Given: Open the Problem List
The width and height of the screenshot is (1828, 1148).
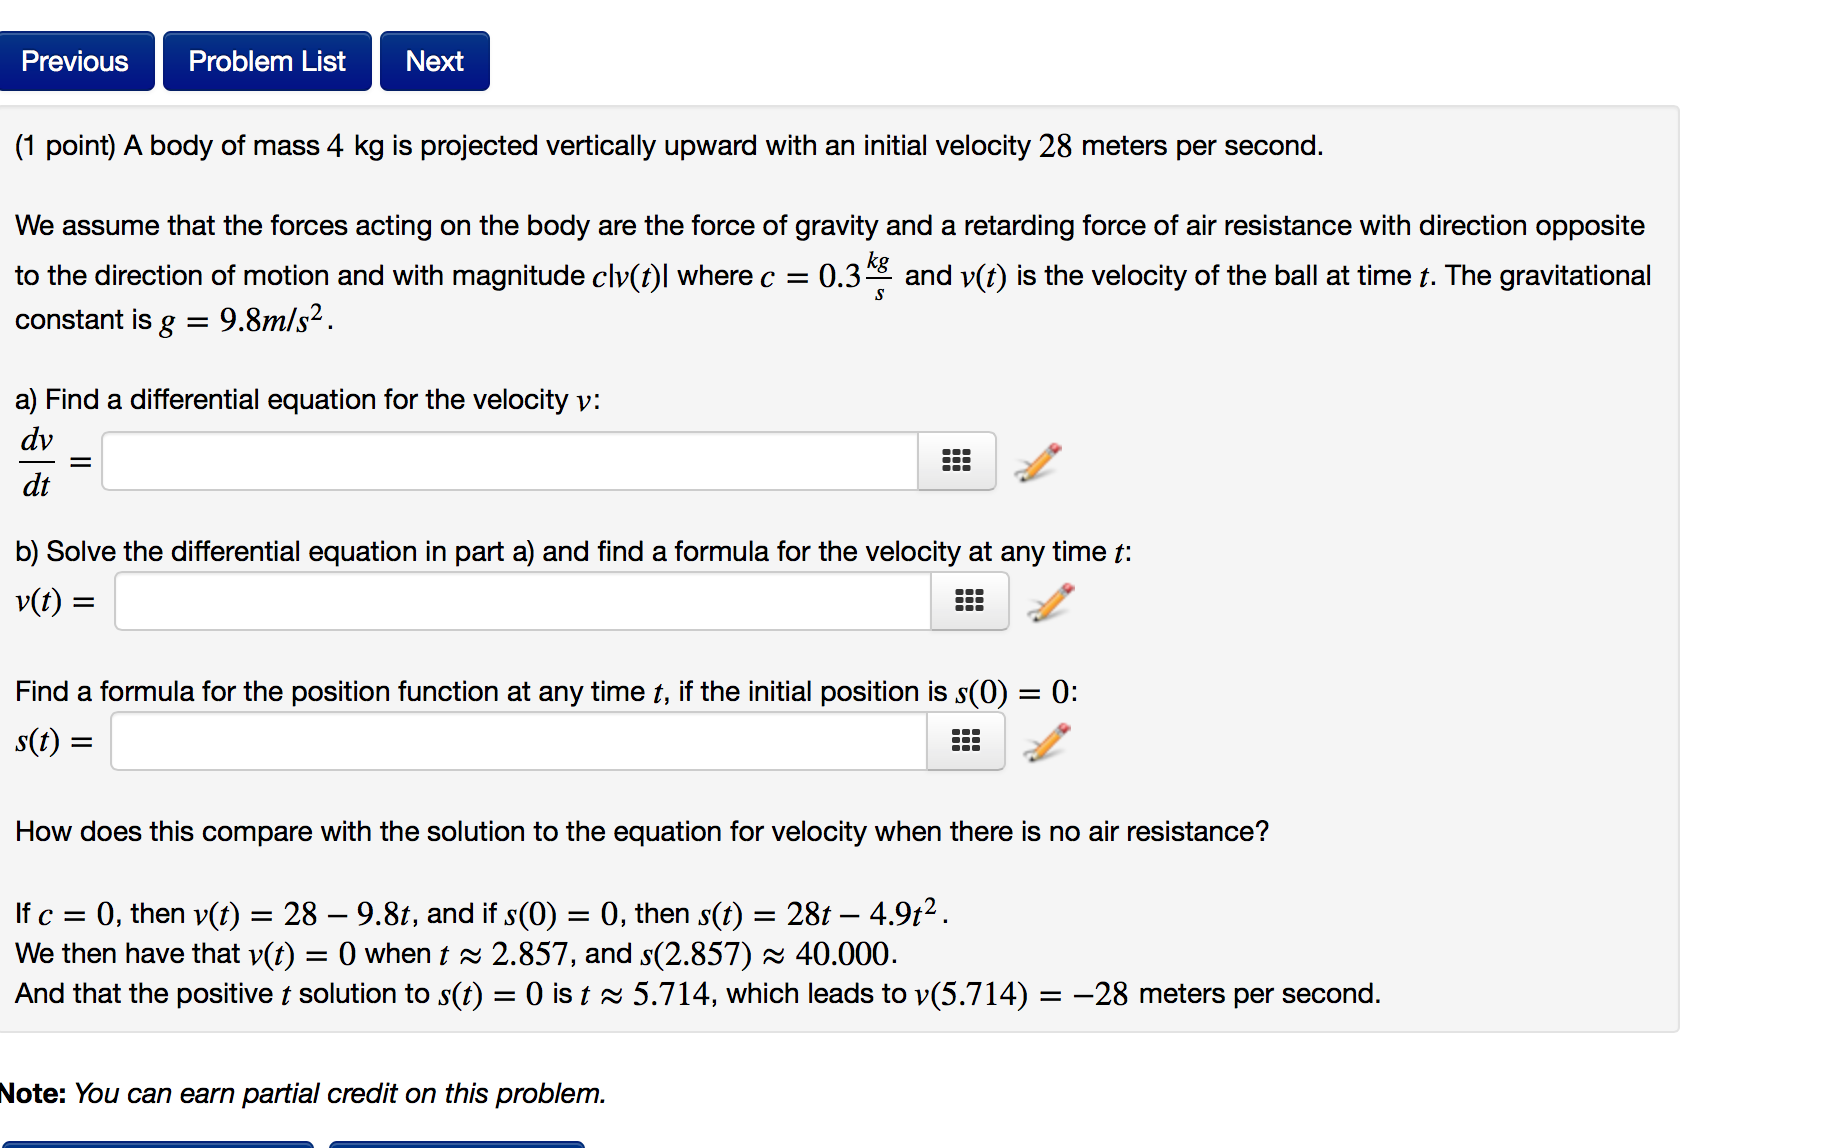Looking at the screenshot, I should [x=266, y=60].
